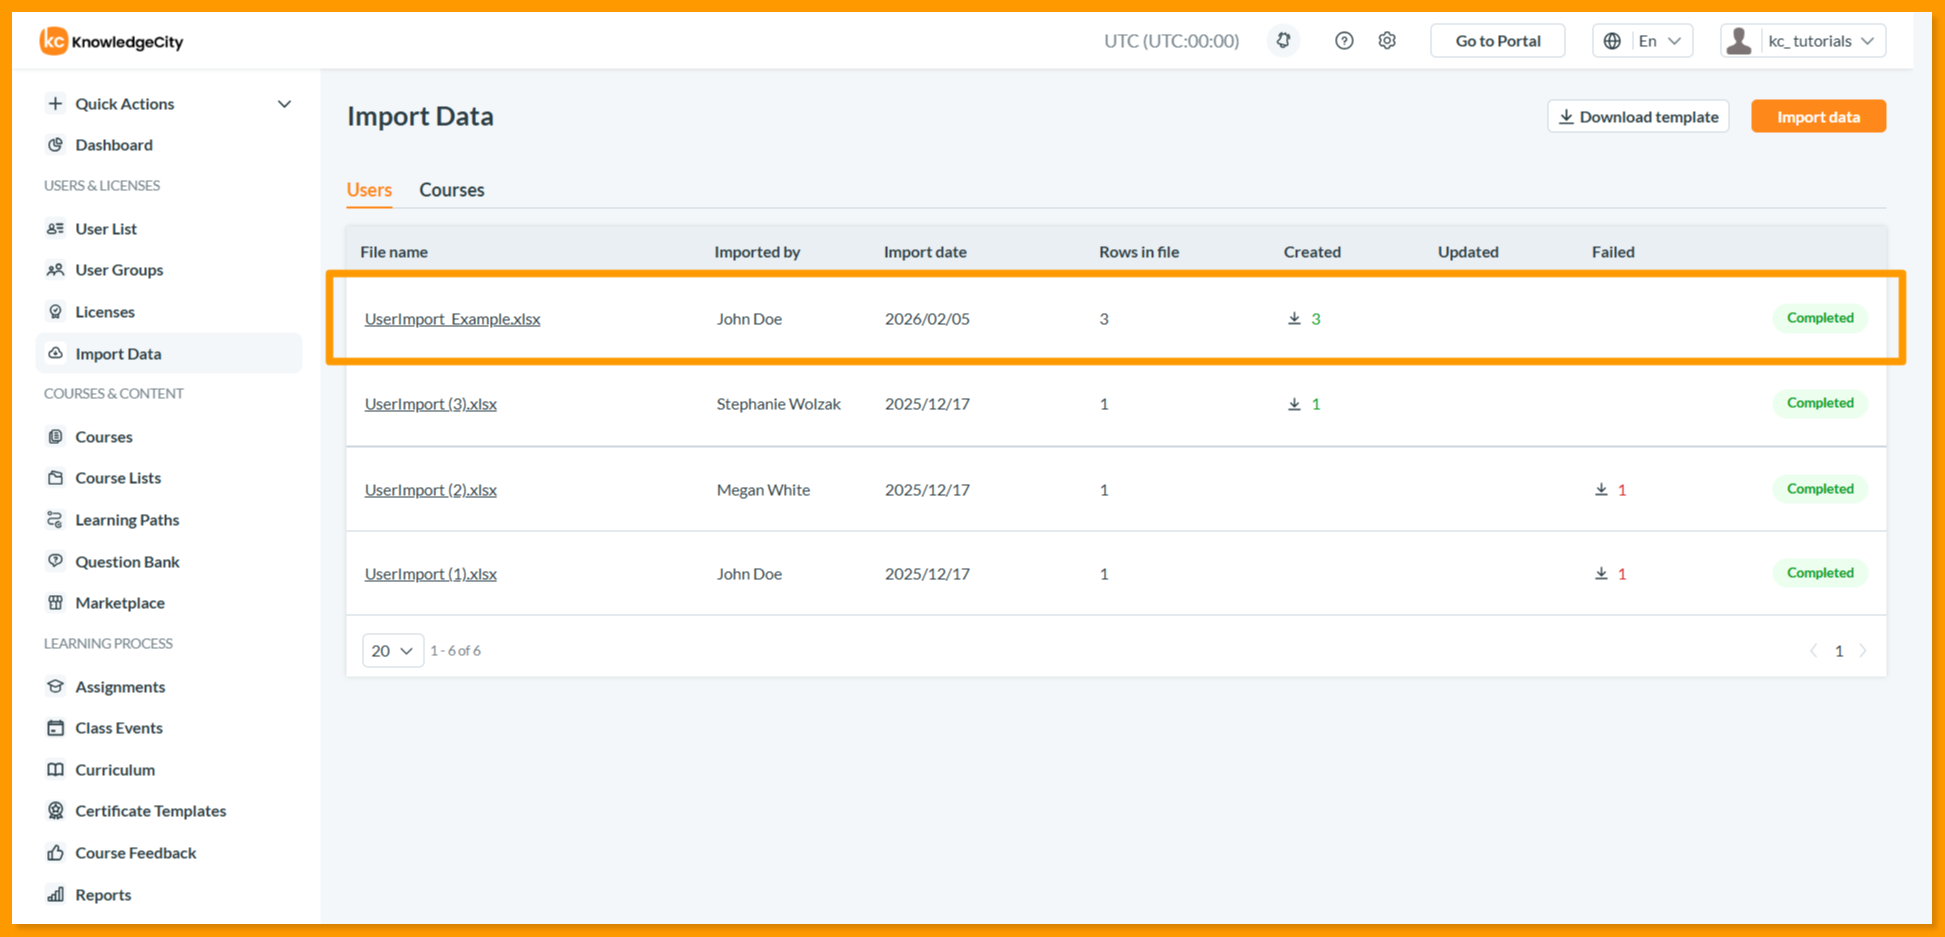Click the Marketplace sidebar icon

(55, 603)
